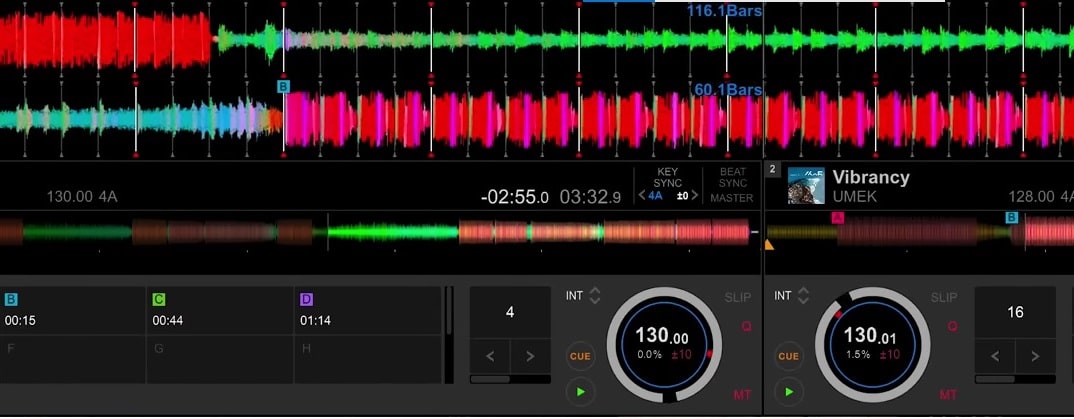Click the Vibrancy album artwork thumbnail

tap(806, 186)
